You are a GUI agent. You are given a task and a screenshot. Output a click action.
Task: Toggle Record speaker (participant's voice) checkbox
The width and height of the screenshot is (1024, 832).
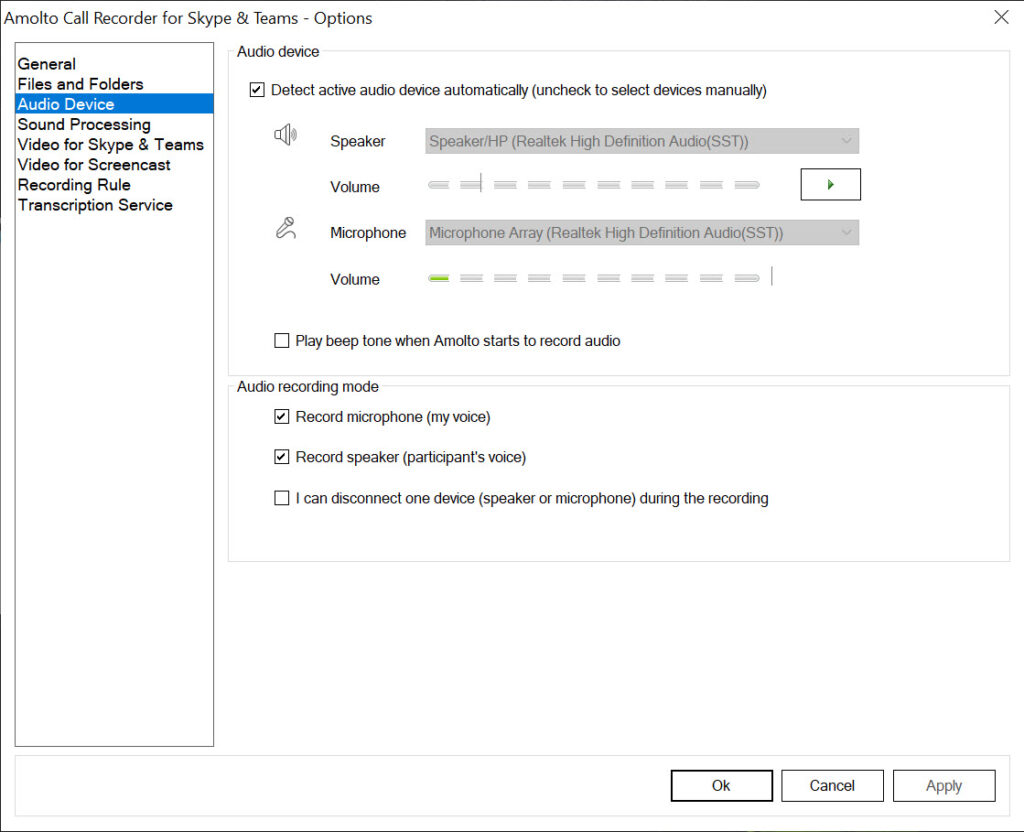[x=281, y=457]
